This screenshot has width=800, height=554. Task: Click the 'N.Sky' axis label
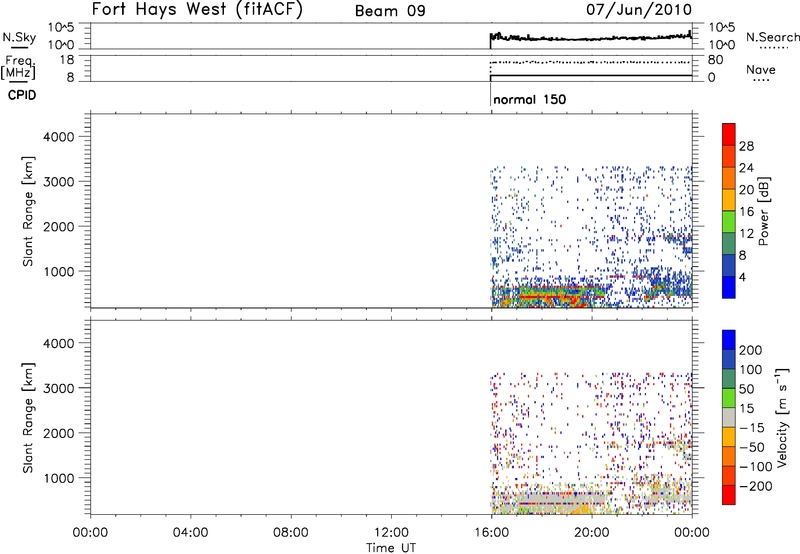pyautogui.click(x=19, y=38)
